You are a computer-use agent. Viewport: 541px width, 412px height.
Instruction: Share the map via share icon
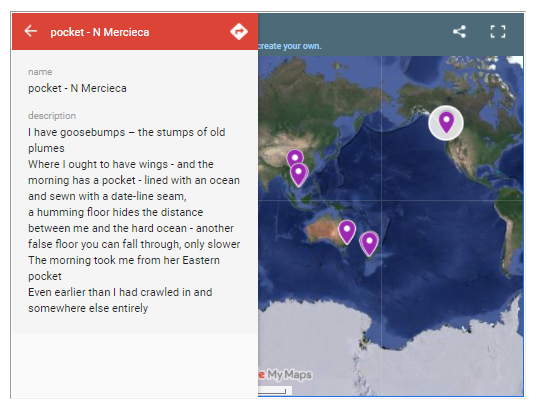(459, 32)
